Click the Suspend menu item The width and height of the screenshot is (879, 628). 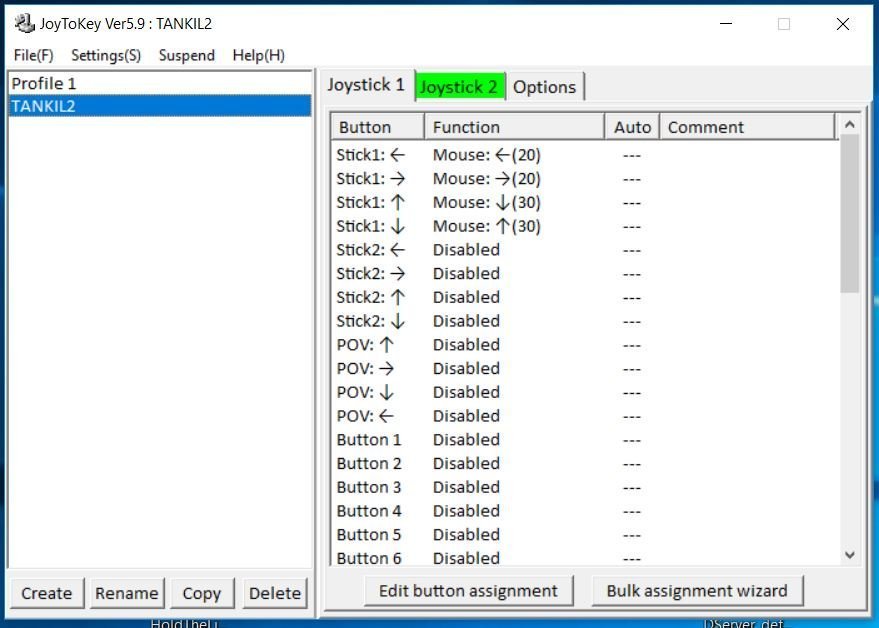(187, 56)
